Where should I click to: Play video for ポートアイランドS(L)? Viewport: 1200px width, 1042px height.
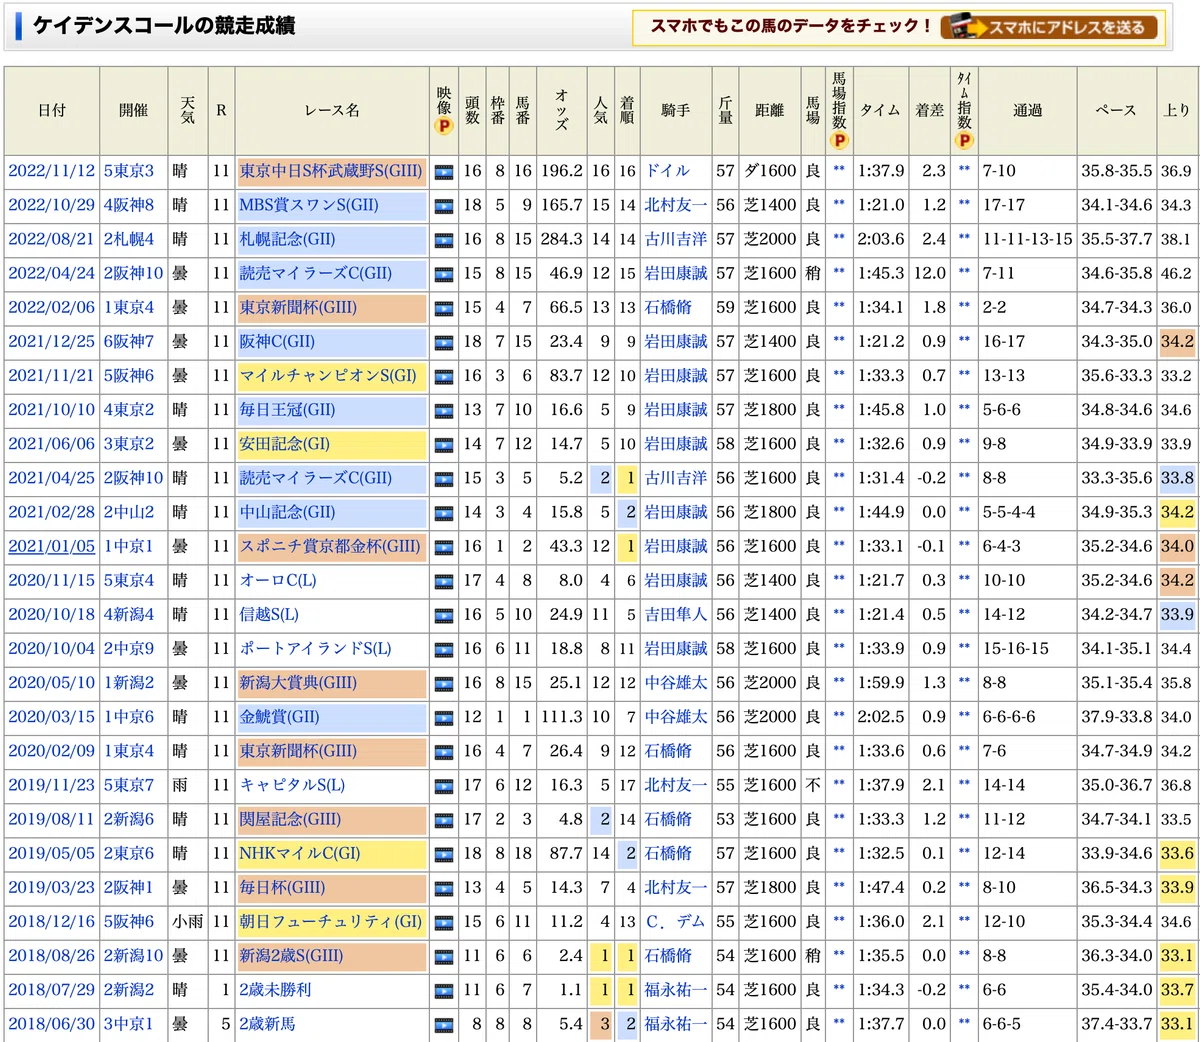444,650
